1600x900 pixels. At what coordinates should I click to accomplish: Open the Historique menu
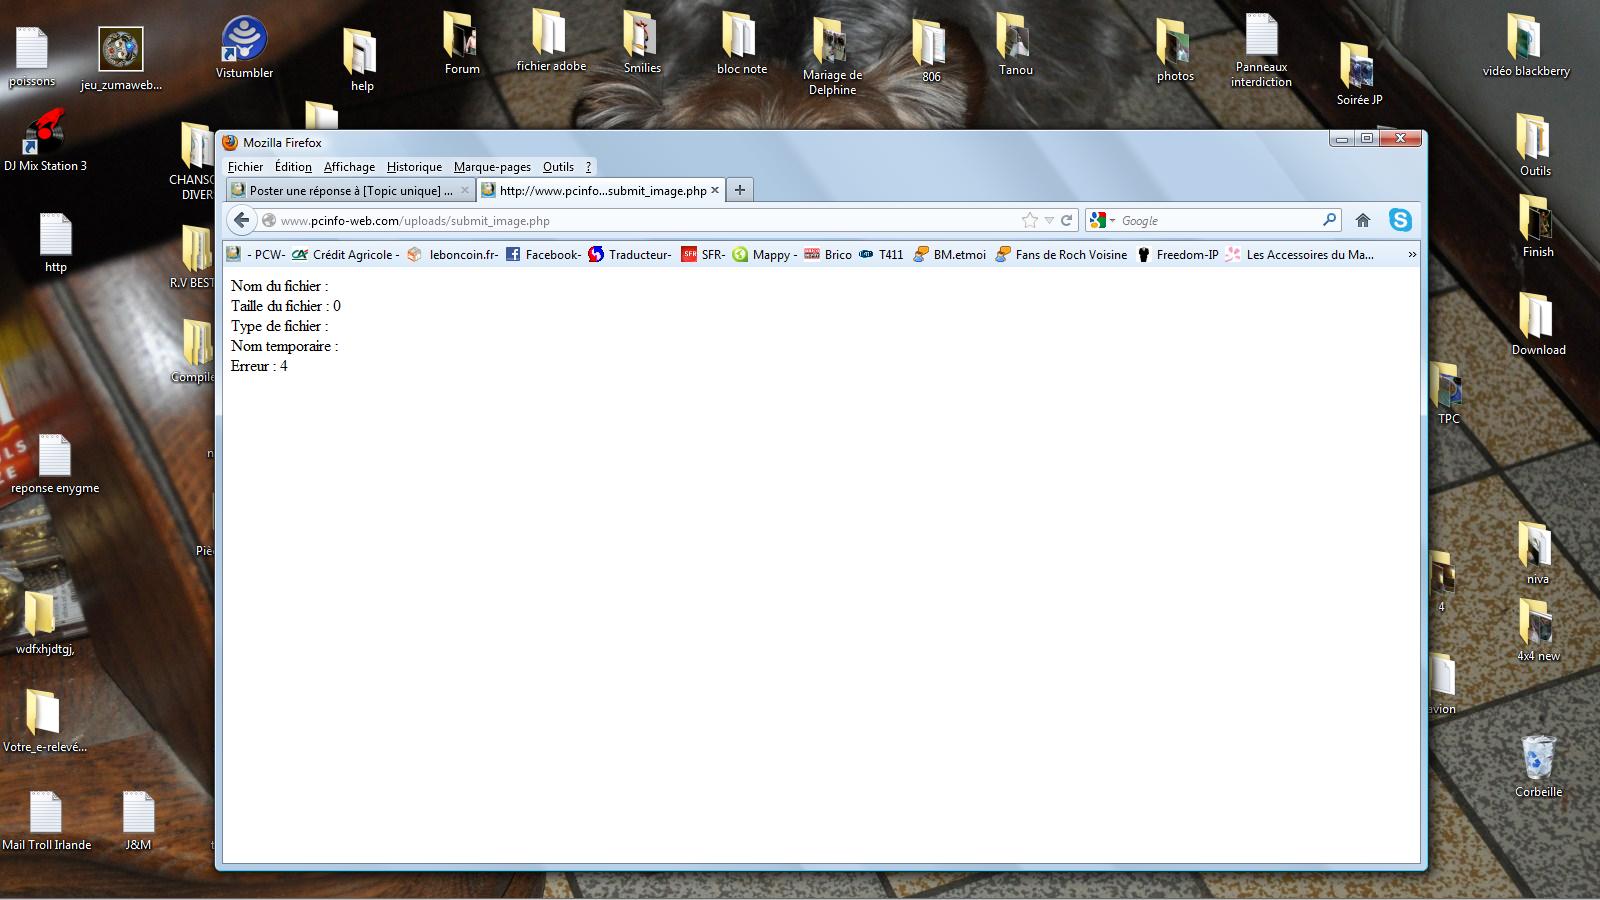point(414,167)
